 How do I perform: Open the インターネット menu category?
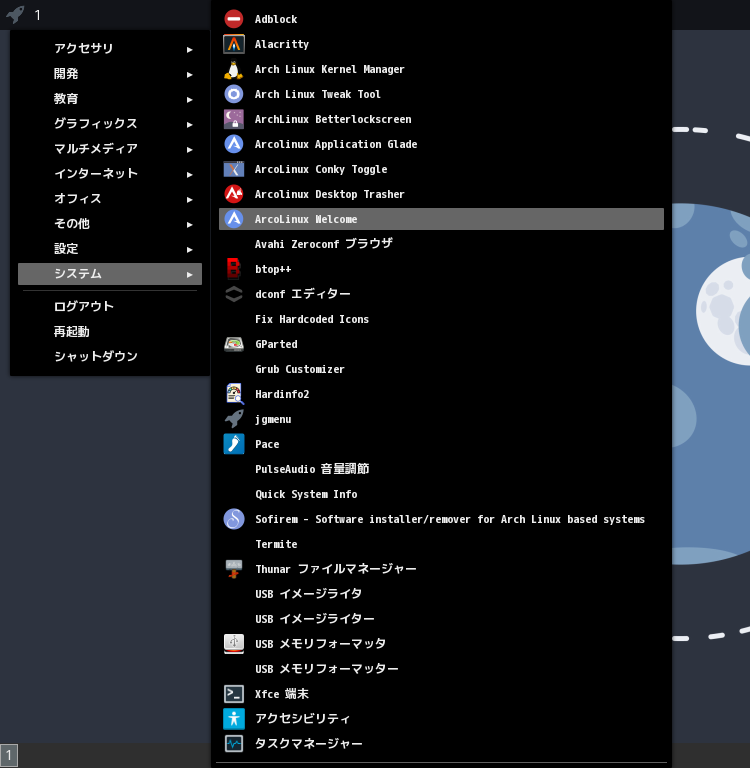[x=110, y=173]
